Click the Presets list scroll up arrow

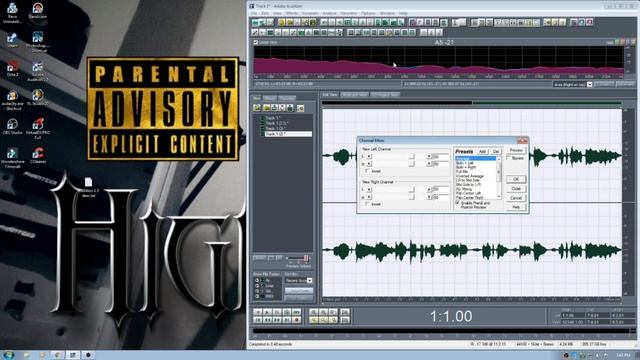point(499,159)
